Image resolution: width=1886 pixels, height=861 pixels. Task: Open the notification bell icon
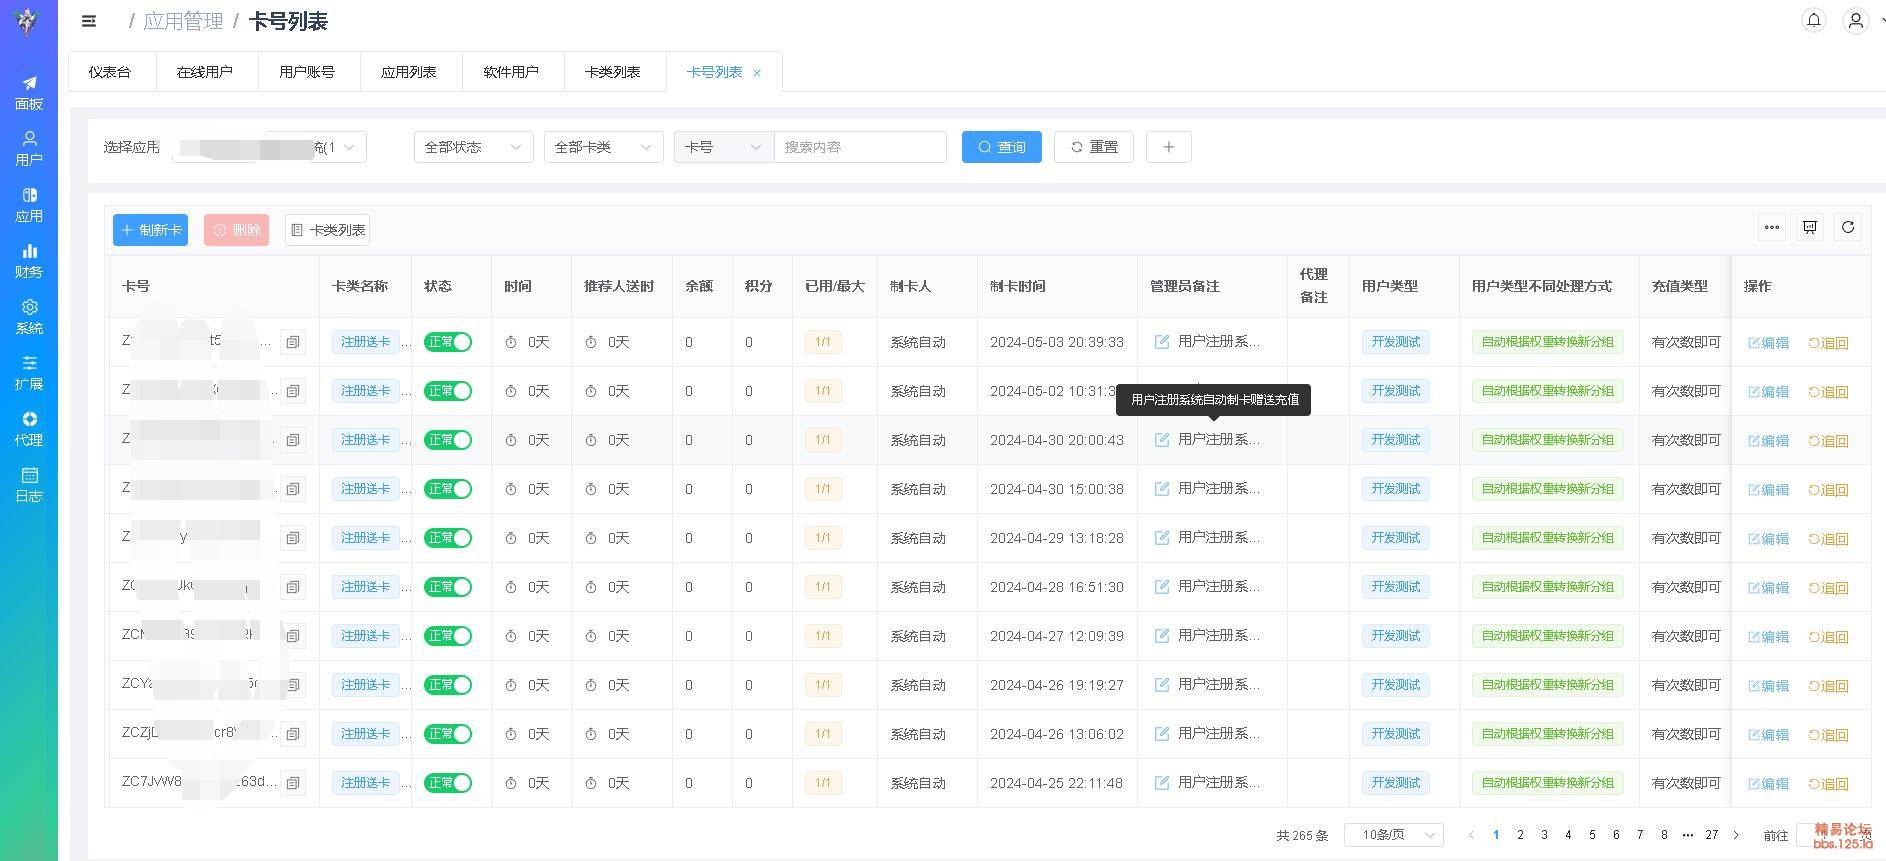1813,20
